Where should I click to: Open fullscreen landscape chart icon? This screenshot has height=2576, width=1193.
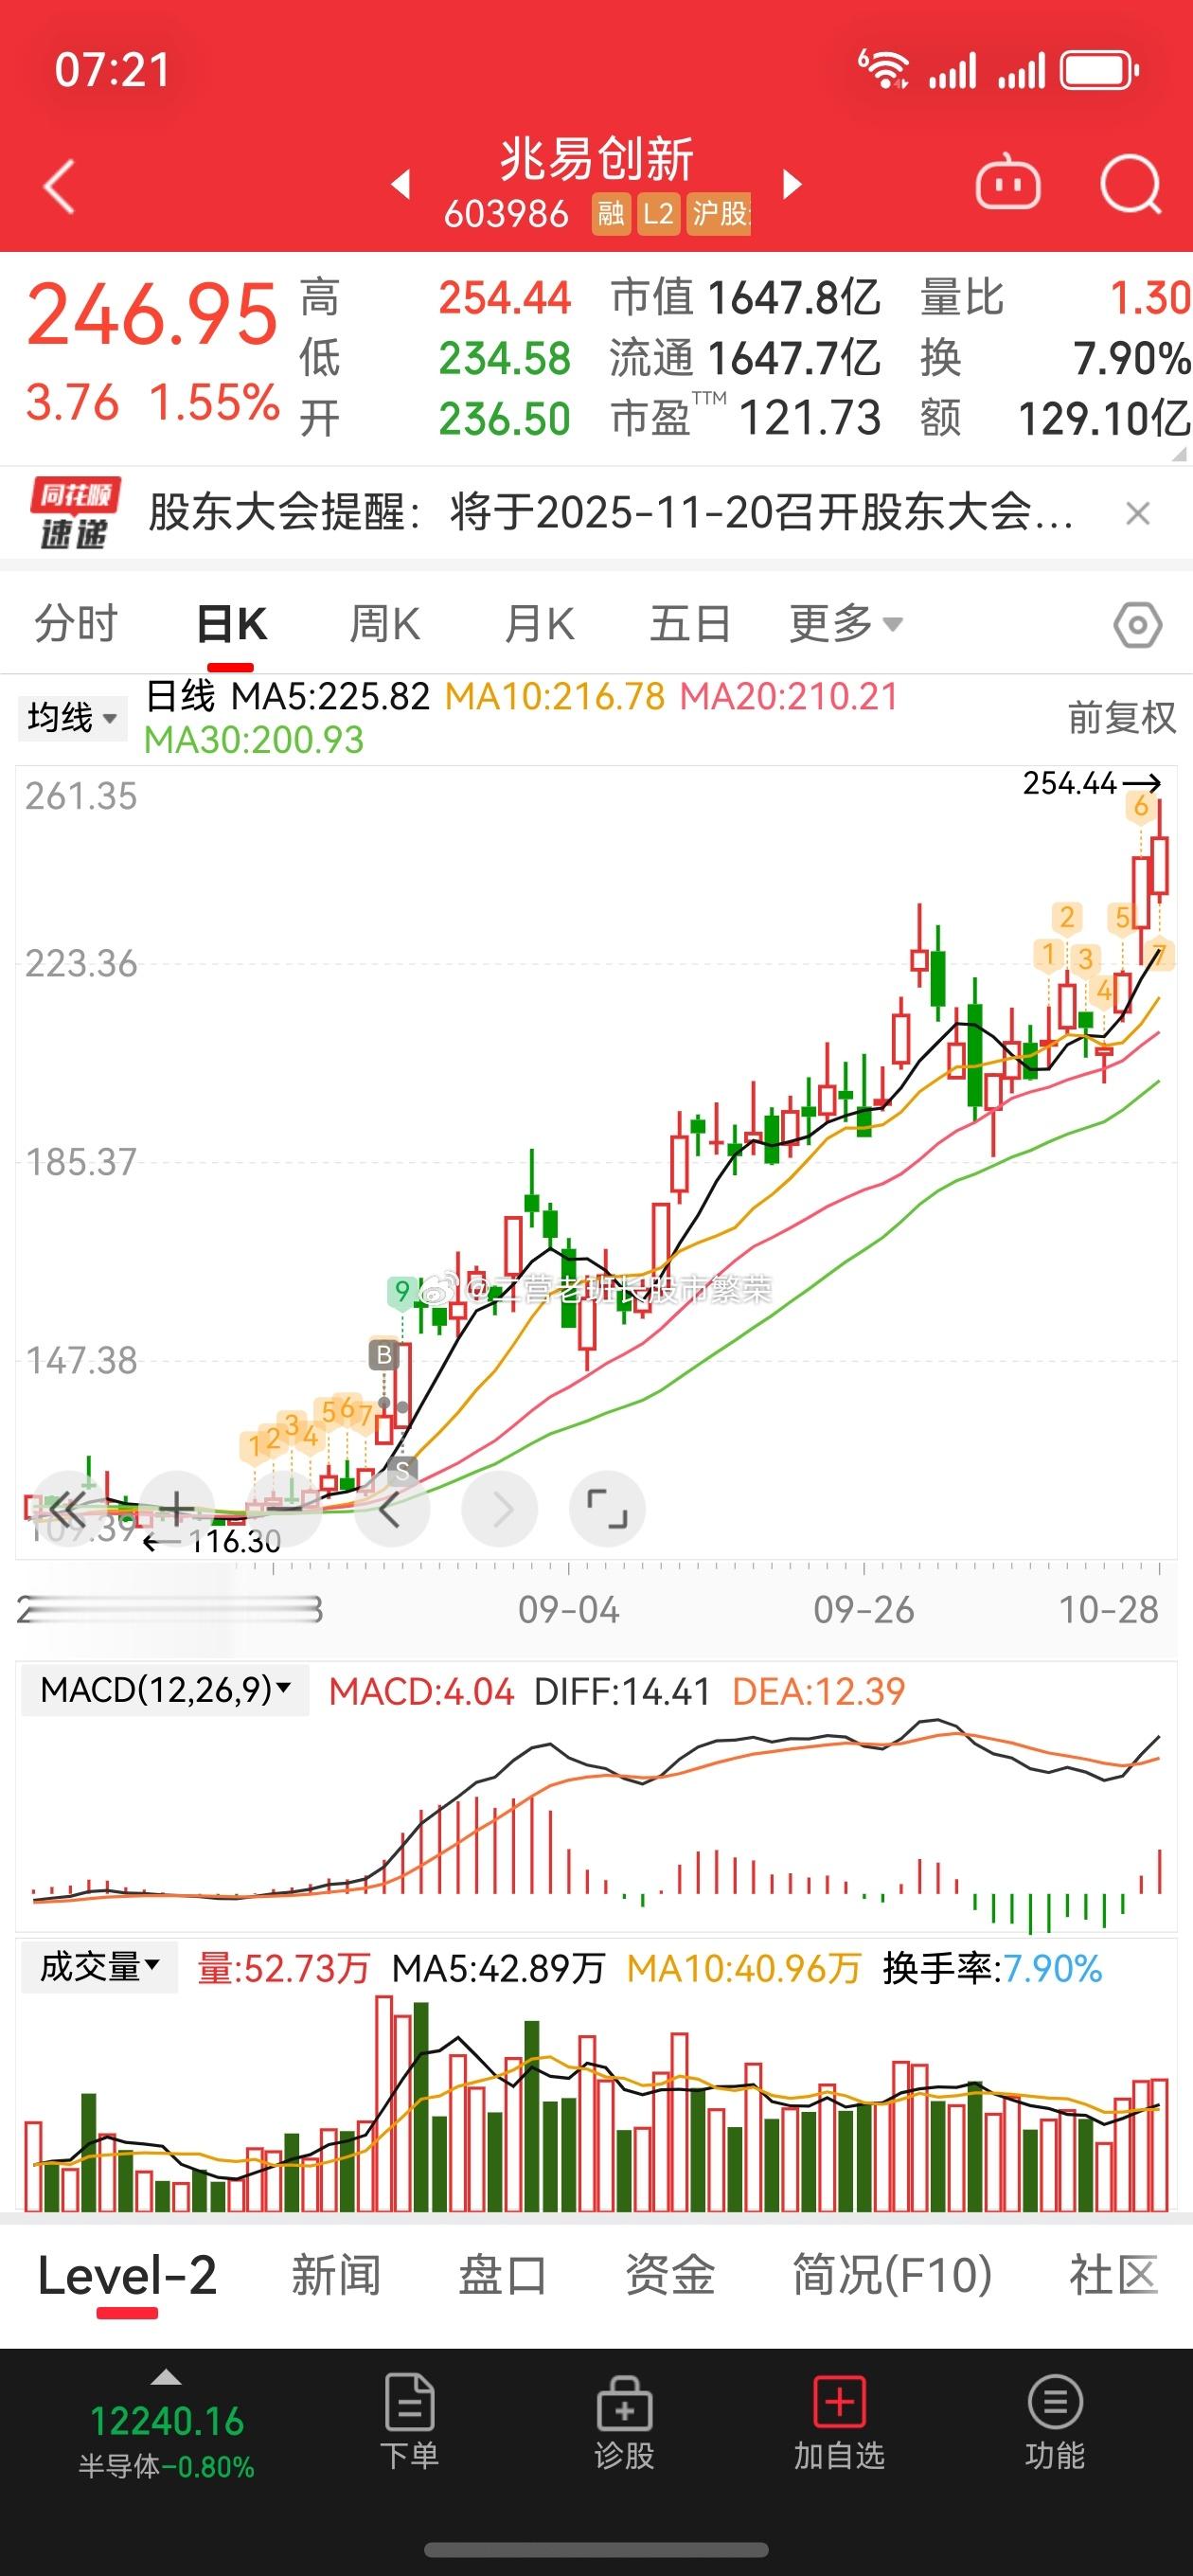click(607, 1509)
